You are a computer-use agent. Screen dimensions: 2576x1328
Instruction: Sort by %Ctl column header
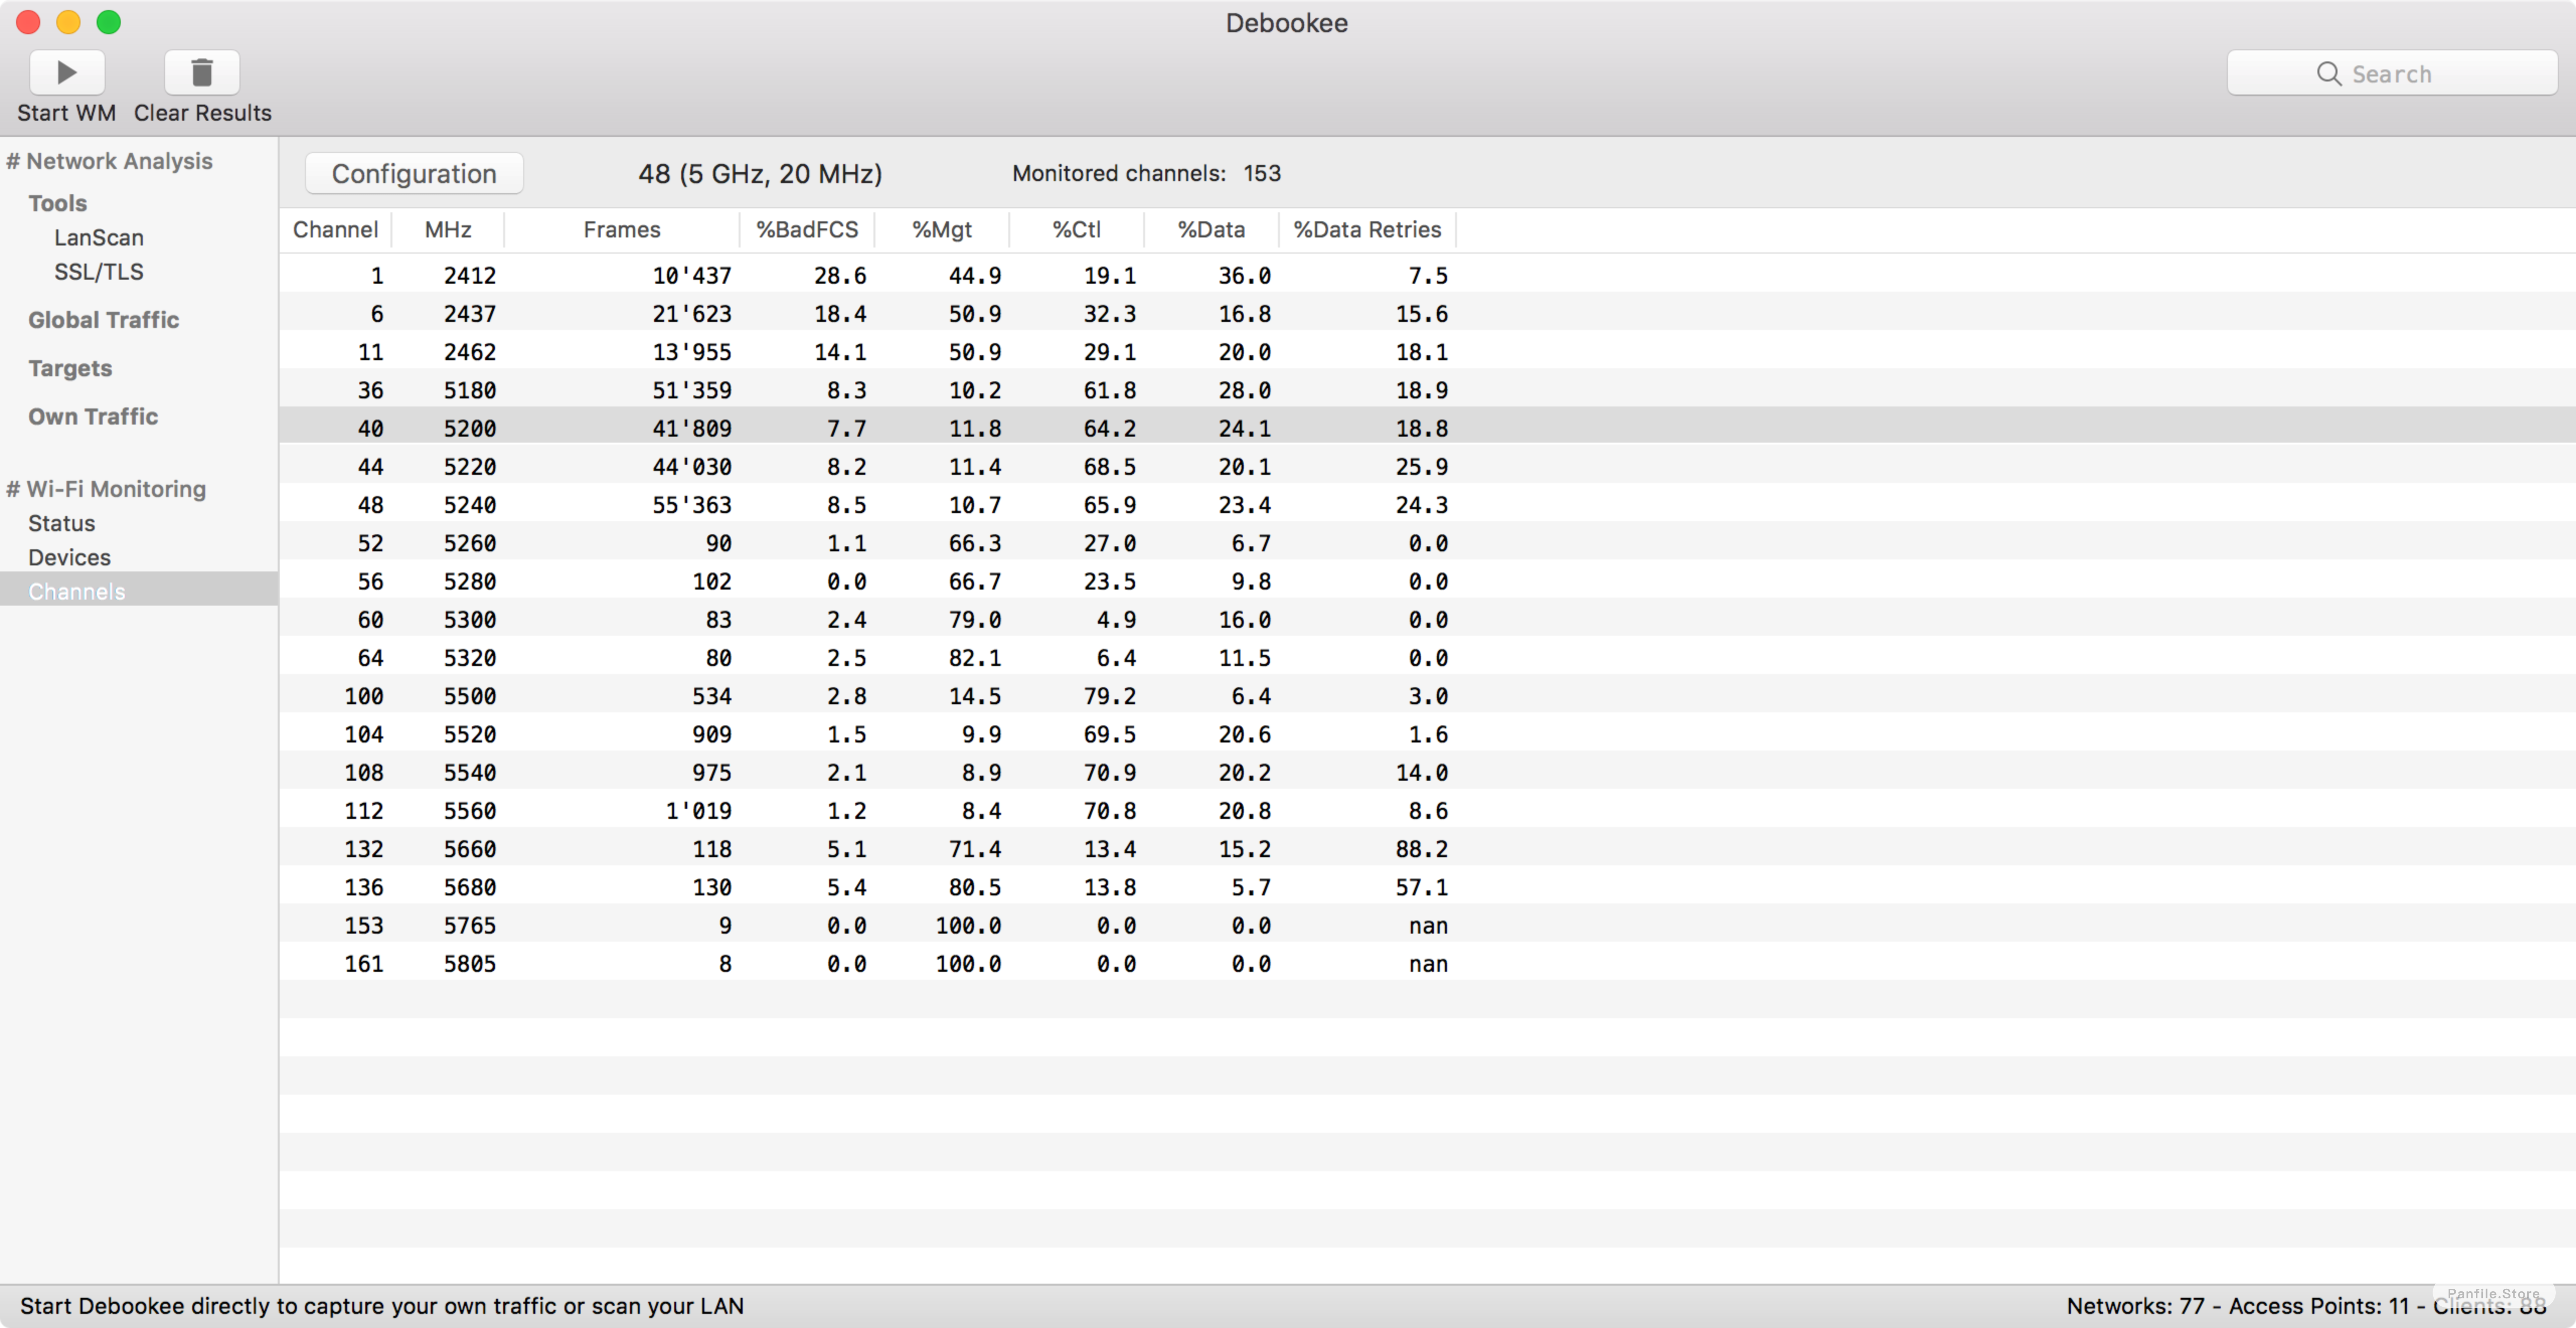[x=1077, y=229]
